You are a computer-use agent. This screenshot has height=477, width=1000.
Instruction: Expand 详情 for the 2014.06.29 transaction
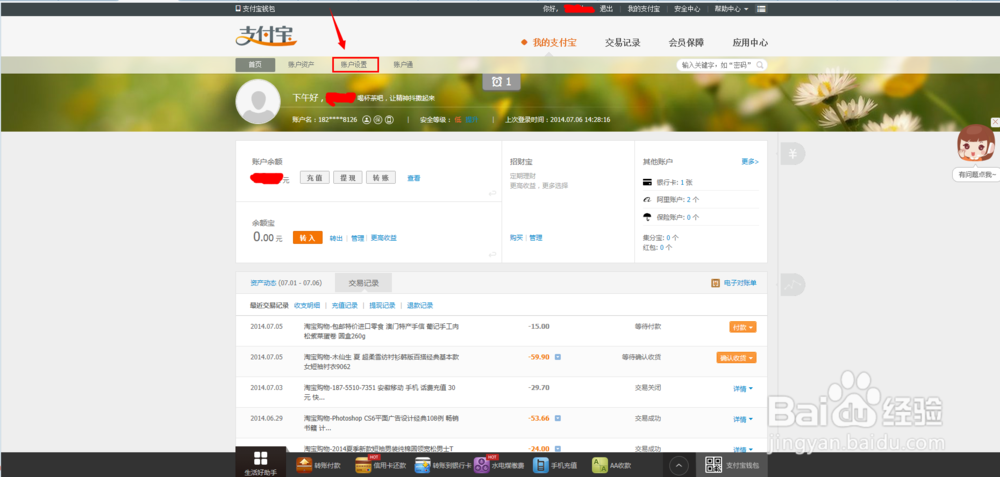coord(743,419)
